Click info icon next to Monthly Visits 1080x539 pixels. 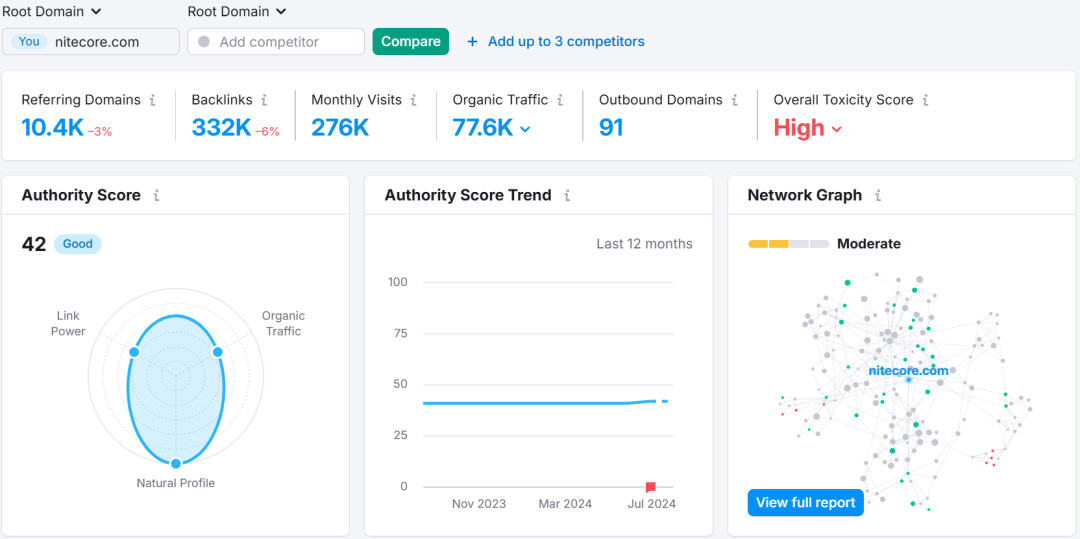(x=413, y=100)
